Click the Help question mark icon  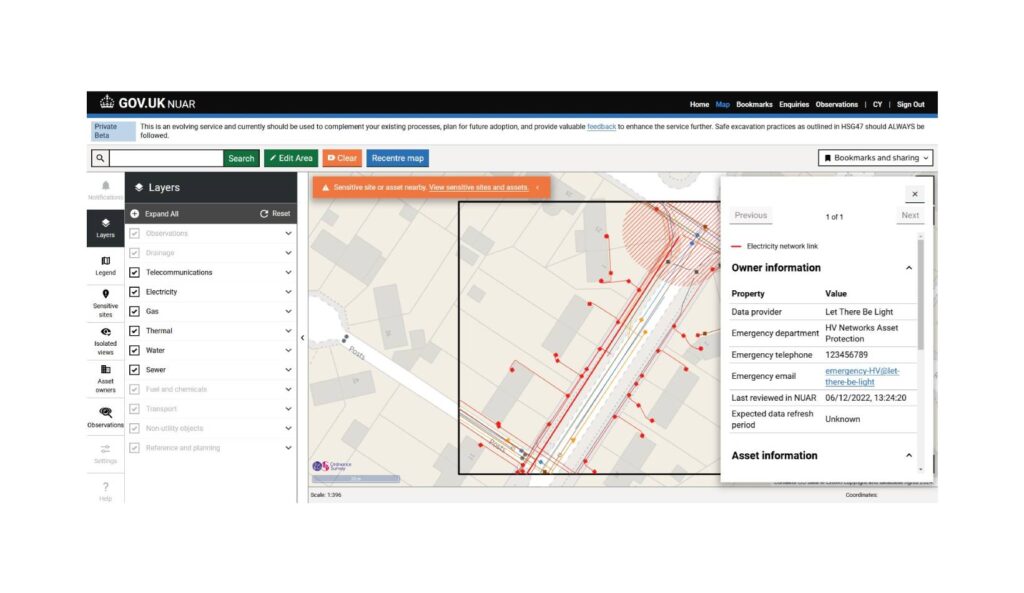point(105,487)
